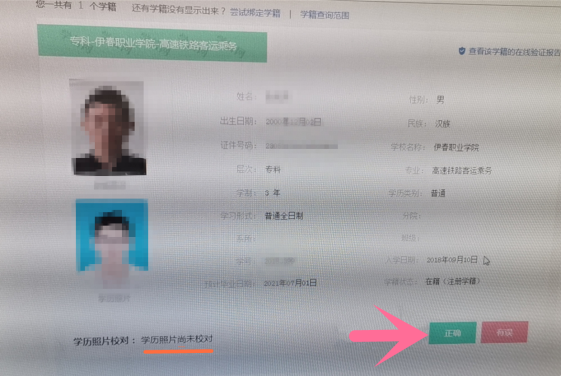The width and height of the screenshot is (562, 377).
Task: Click the 汉族 ethnicity value
Action: coord(442,124)
